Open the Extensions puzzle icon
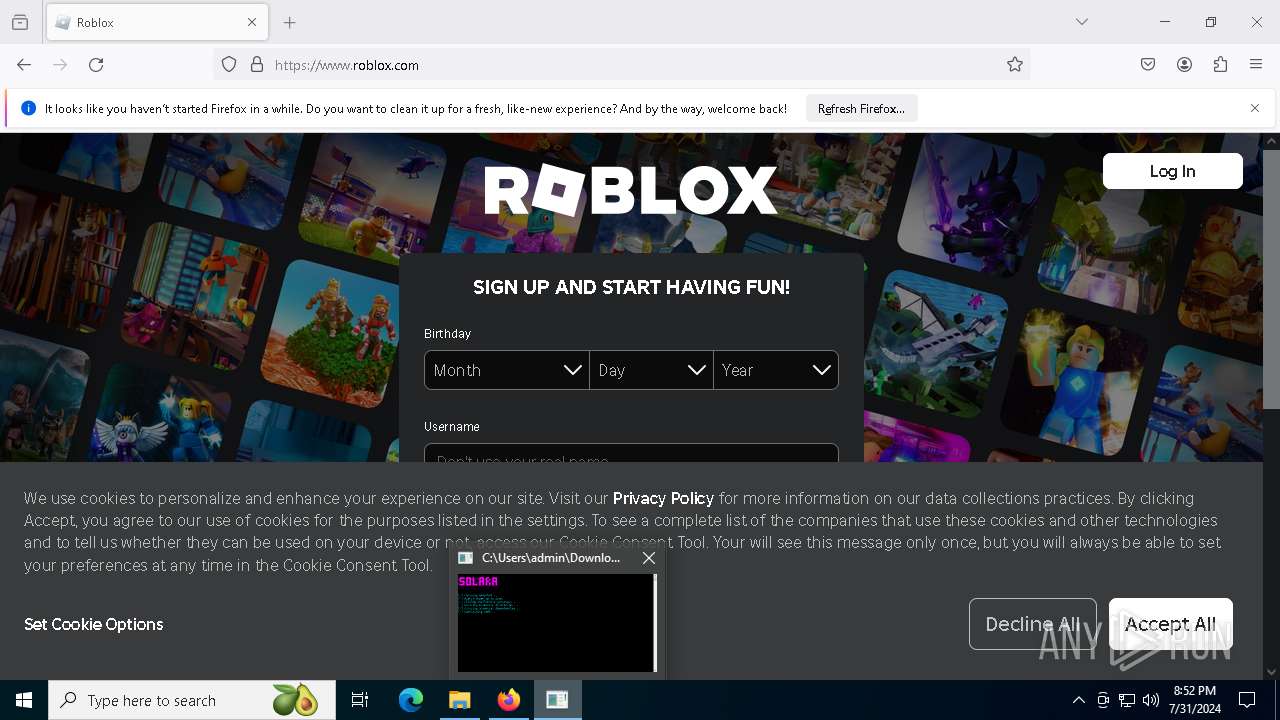 click(1220, 65)
